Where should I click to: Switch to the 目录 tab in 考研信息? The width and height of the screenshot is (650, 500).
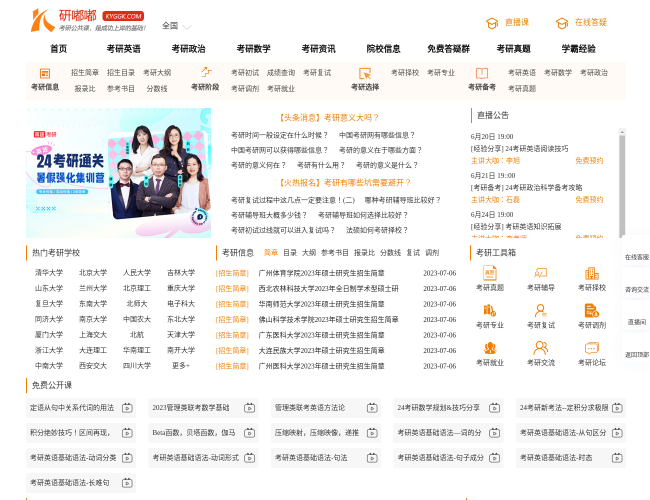tap(290, 252)
